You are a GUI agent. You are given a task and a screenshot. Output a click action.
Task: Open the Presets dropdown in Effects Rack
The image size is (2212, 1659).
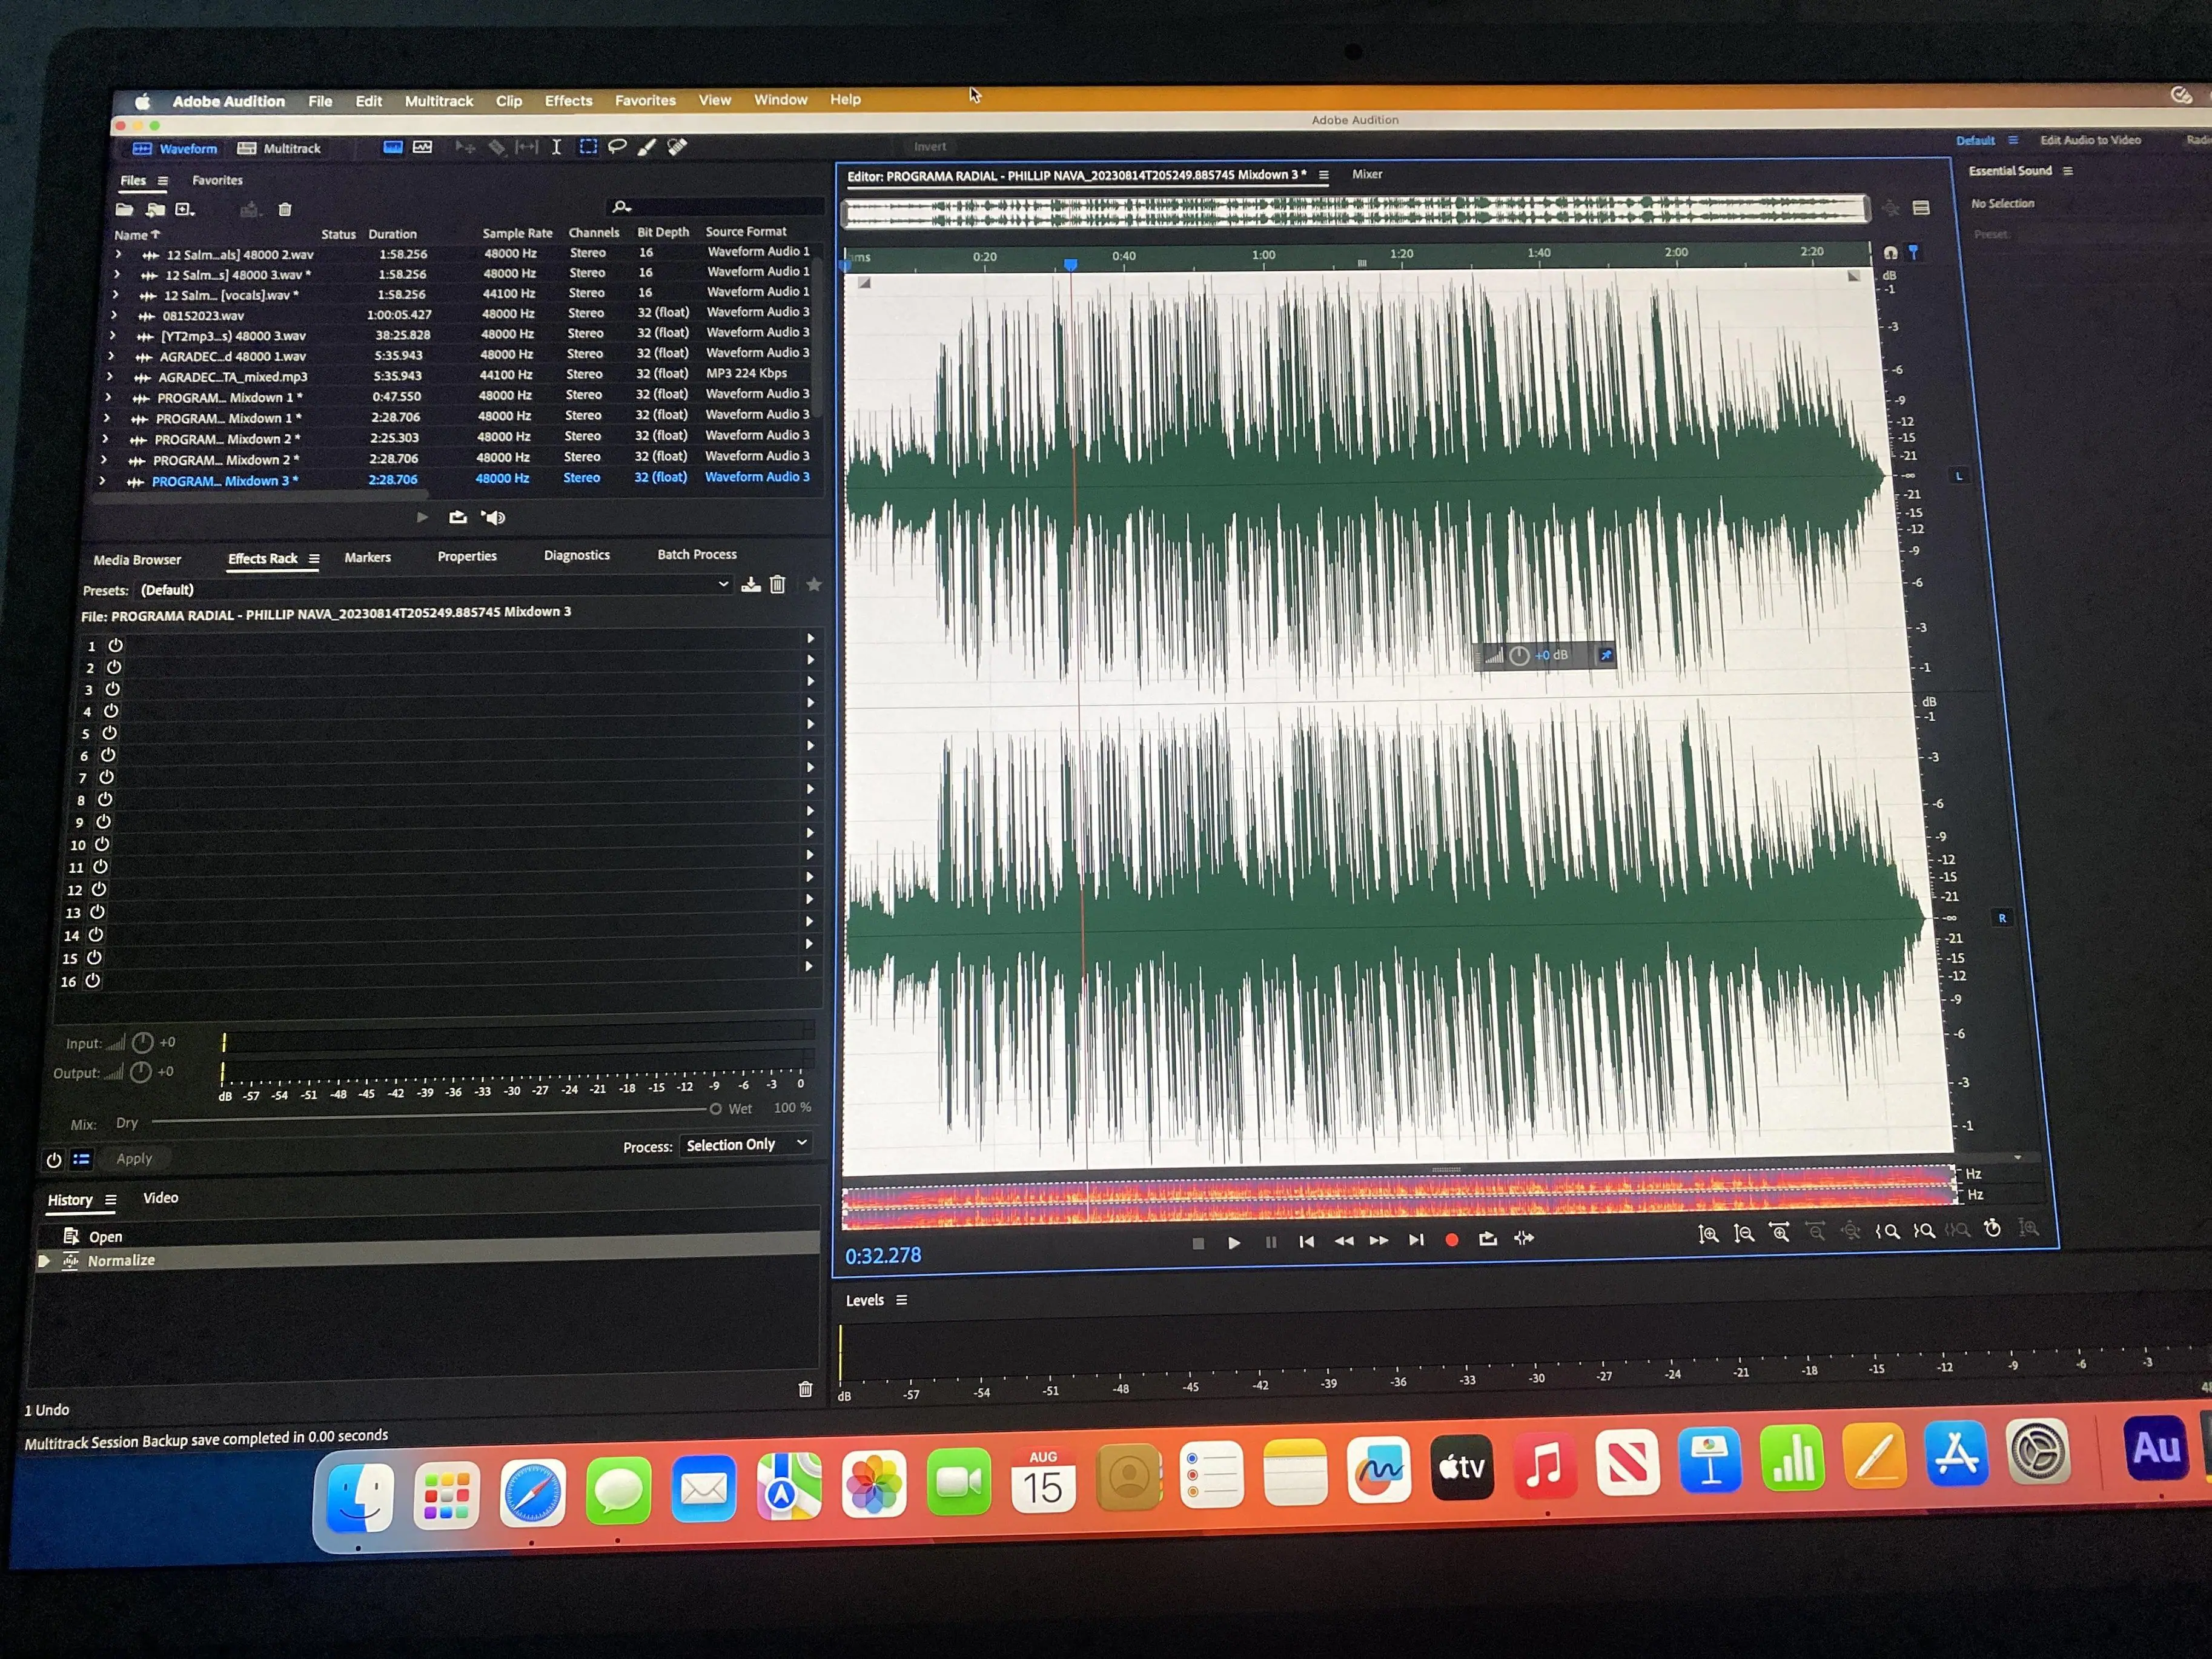point(723,585)
